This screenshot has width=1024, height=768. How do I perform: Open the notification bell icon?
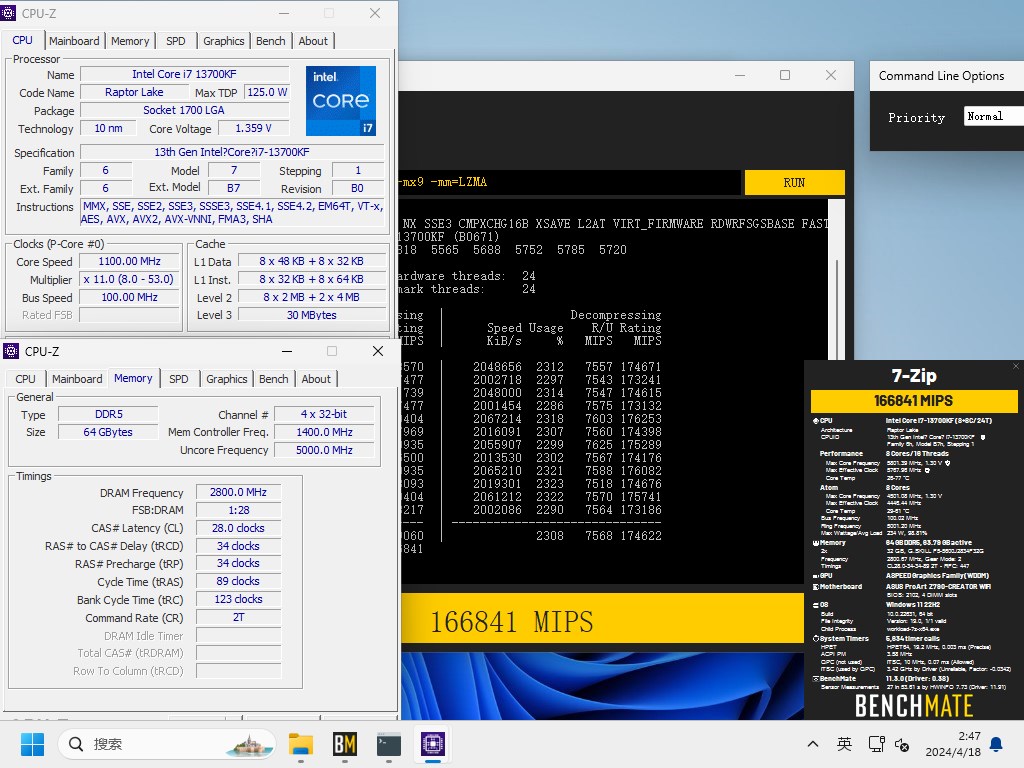click(997, 744)
